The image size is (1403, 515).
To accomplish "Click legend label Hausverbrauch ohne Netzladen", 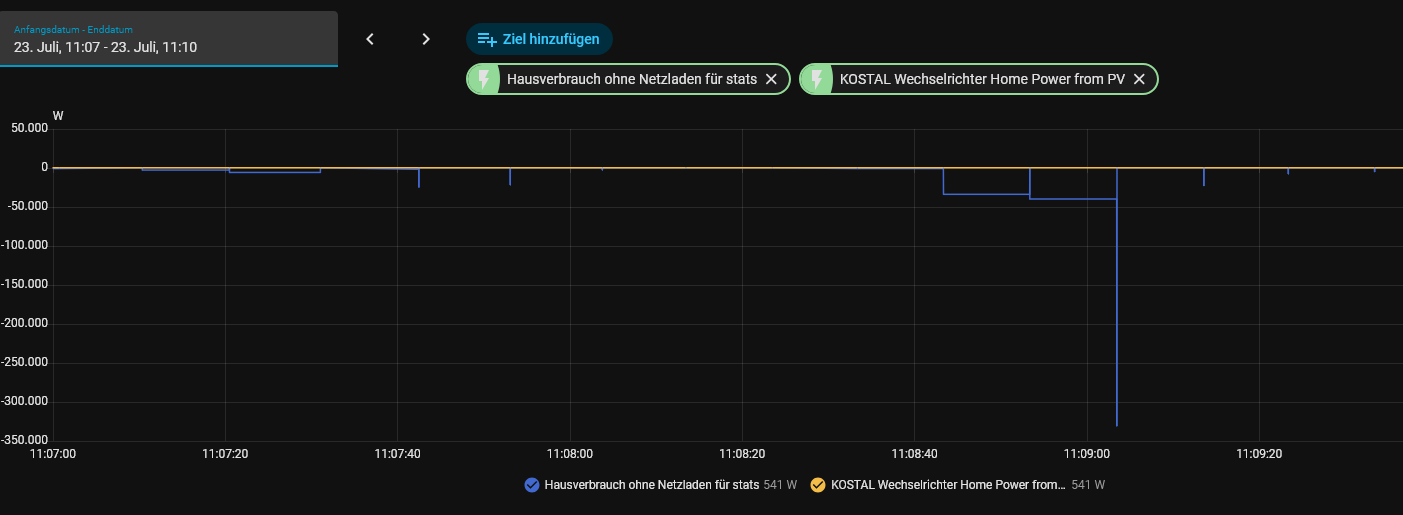I will click(x=651, y=485).
